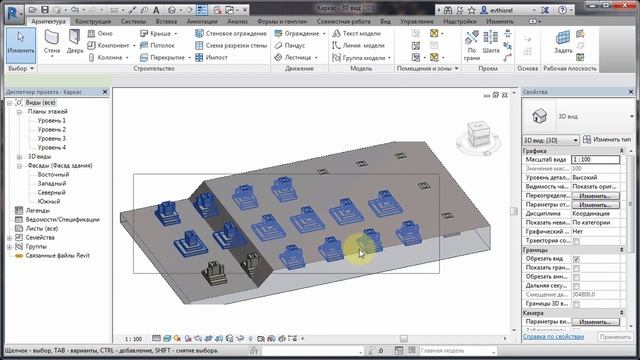Expand the Семейства tree node
640x360 pixels.
pyautogui.click(x=9, y=238)
